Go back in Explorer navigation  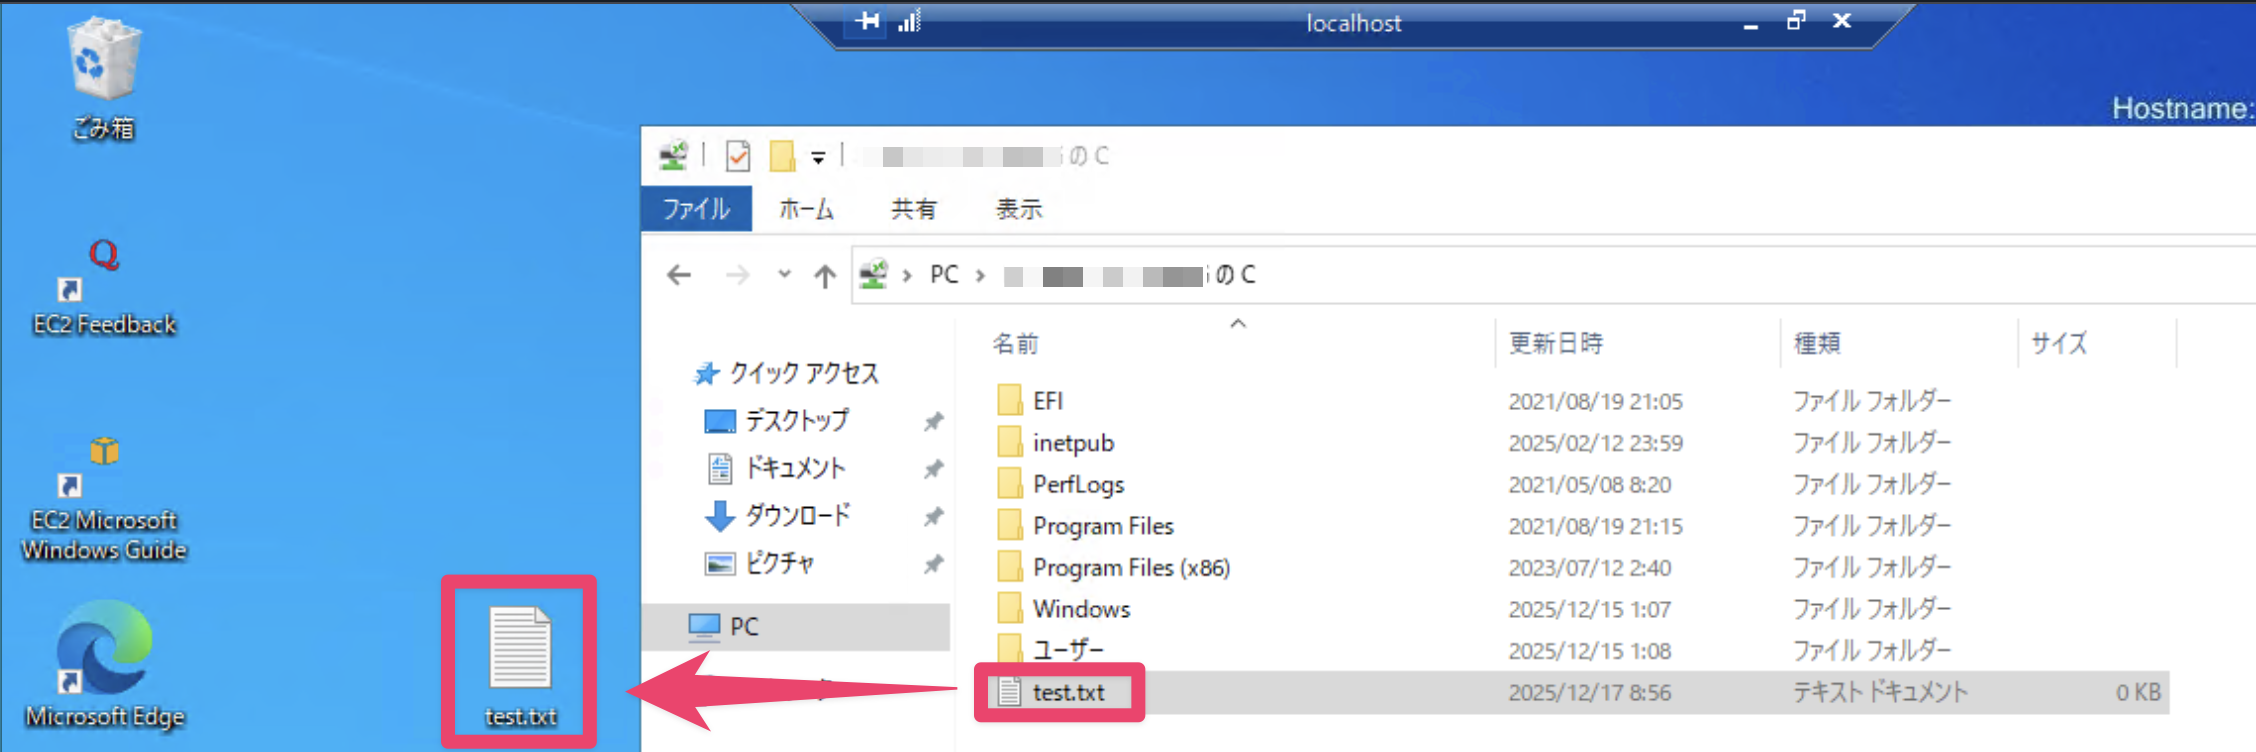pos(679,275)
